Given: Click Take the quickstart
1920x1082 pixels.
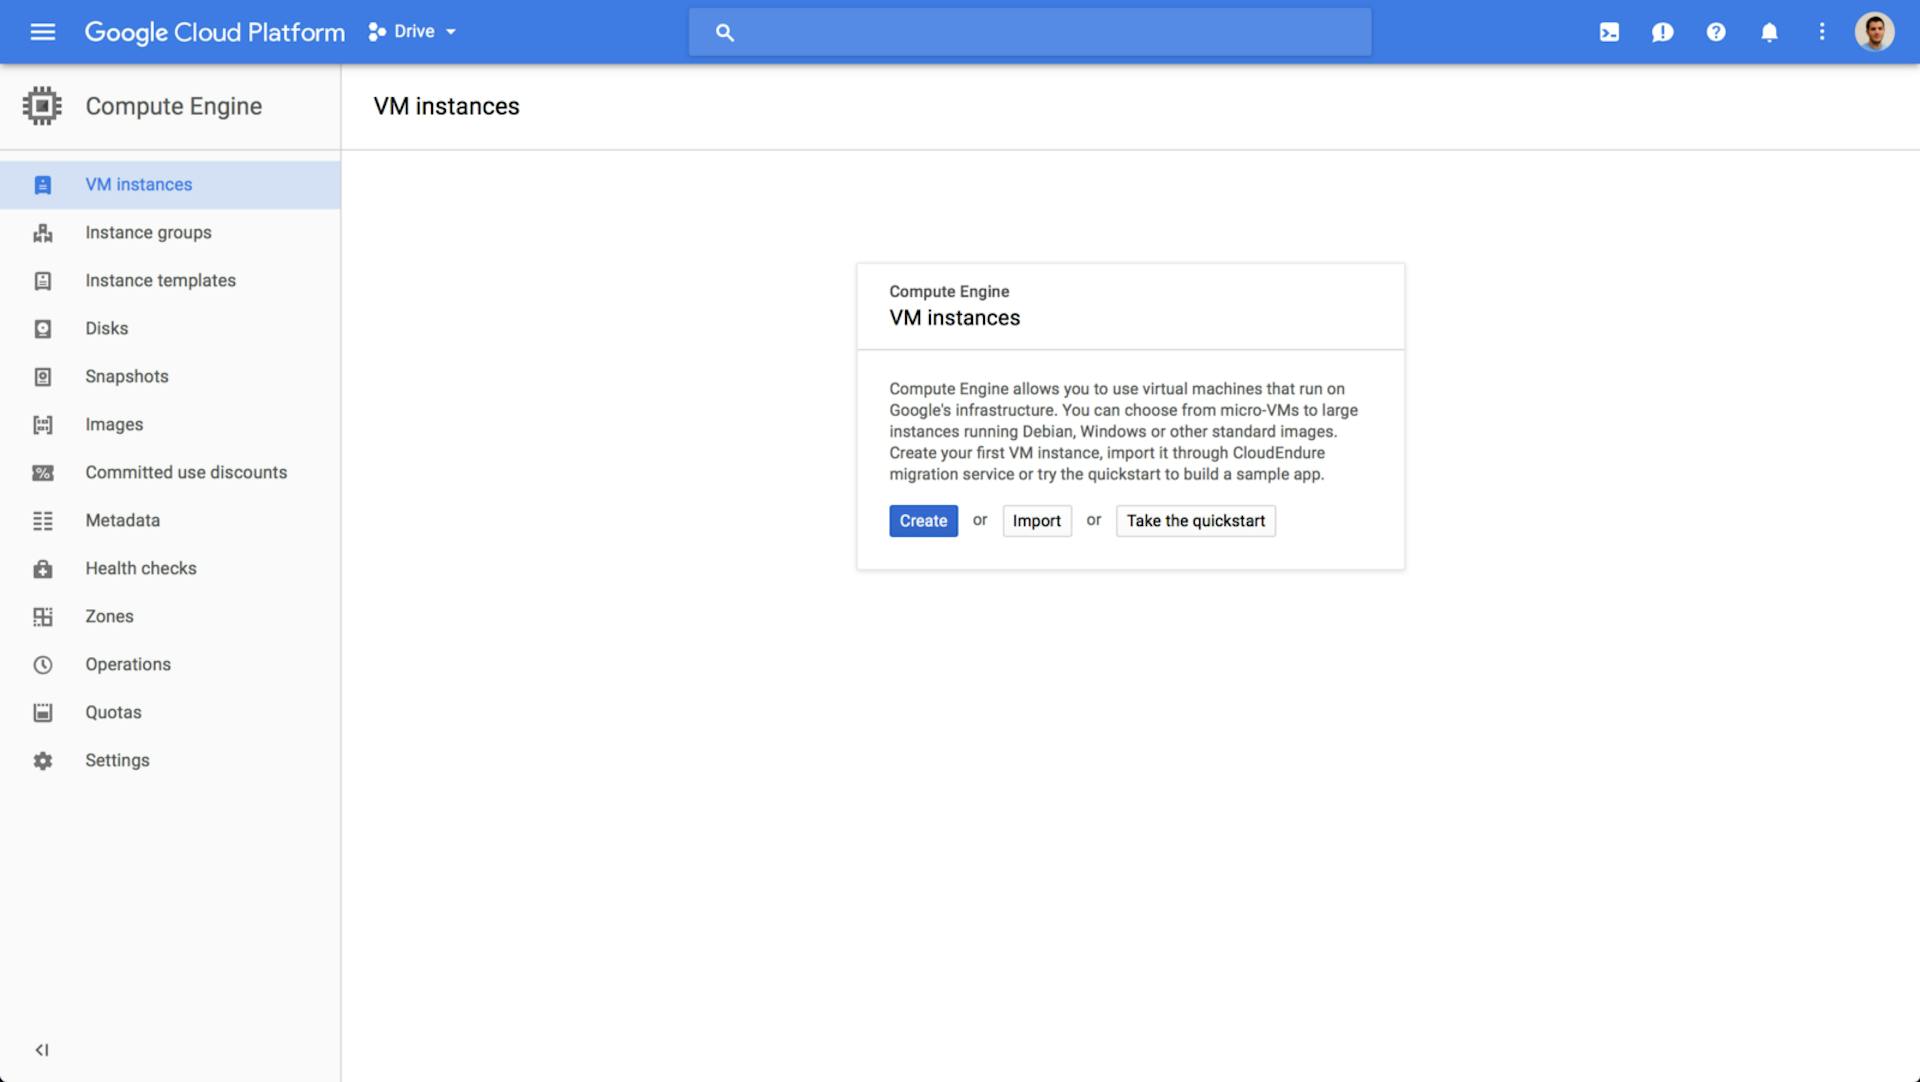Looking at the screenshot, I should [x=1195, y=521].
